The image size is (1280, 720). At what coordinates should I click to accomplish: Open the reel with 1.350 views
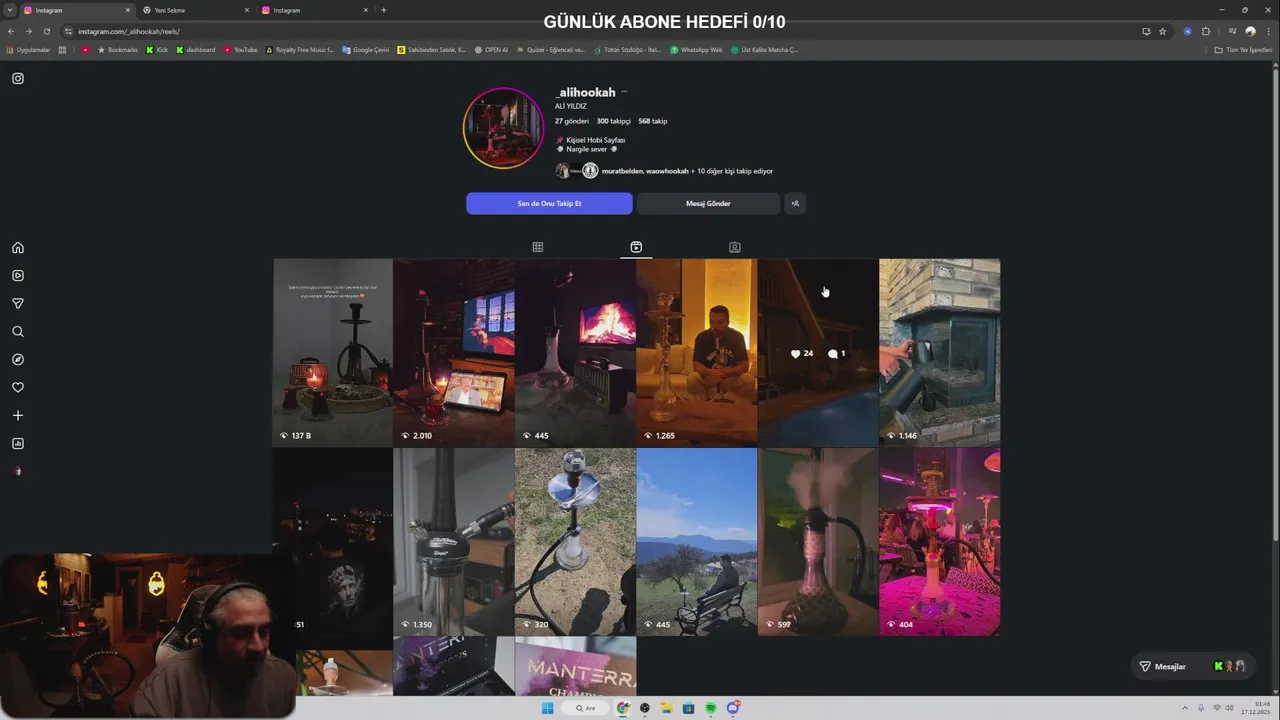(x=454, y=541)
